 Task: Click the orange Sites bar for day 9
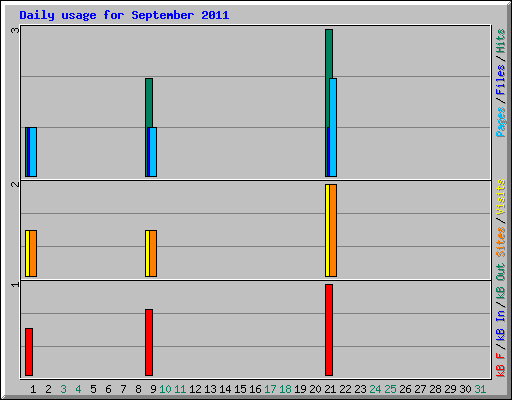153,253
